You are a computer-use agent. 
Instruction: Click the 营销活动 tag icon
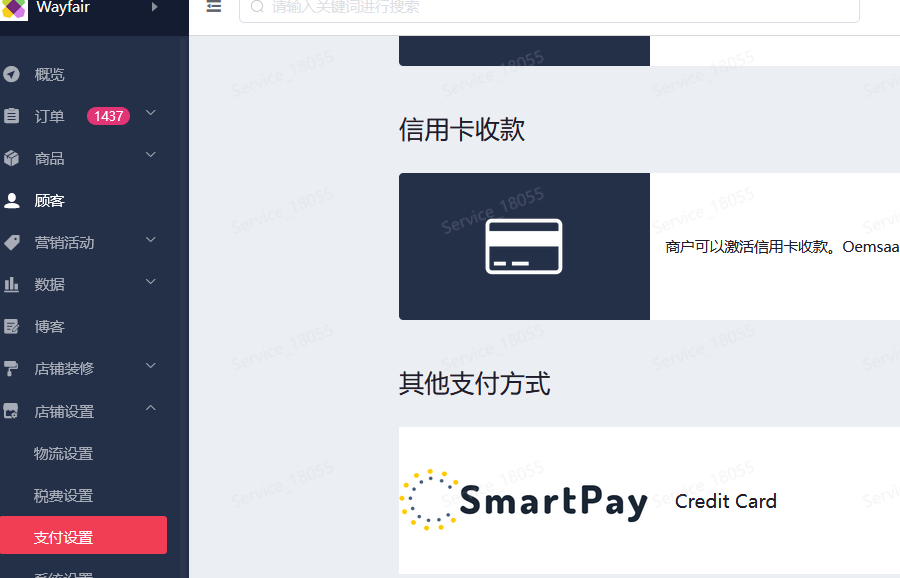(x=12, y=242)
